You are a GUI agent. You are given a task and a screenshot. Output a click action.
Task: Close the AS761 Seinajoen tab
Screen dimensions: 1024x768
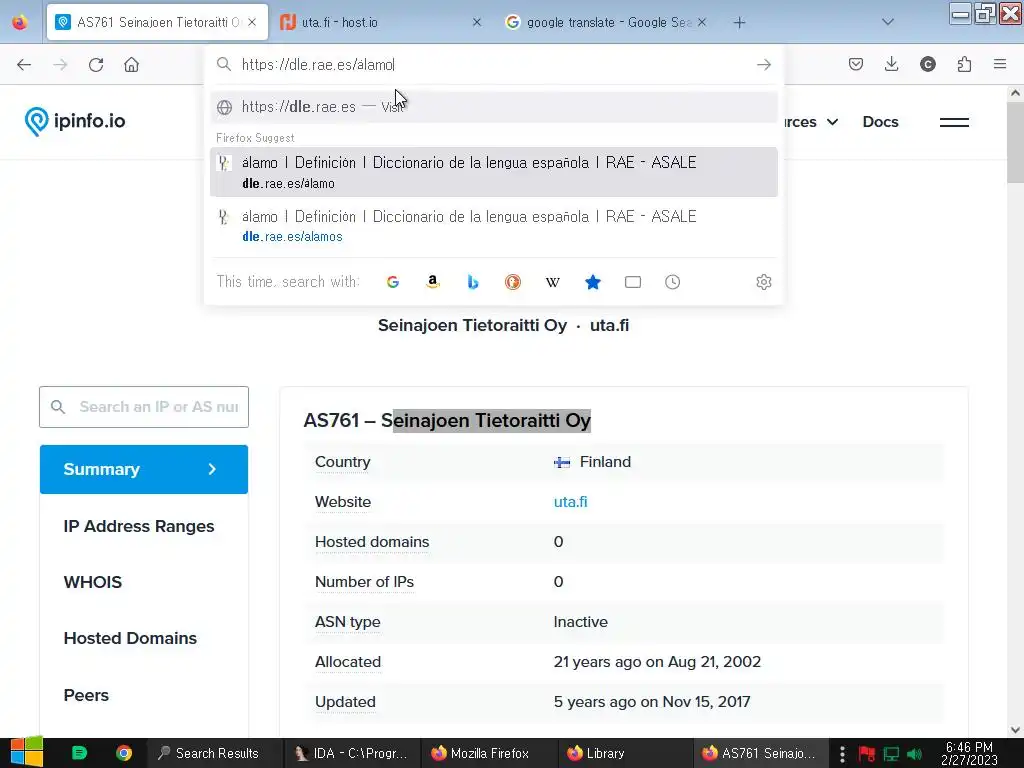click(x=252, y=22)
